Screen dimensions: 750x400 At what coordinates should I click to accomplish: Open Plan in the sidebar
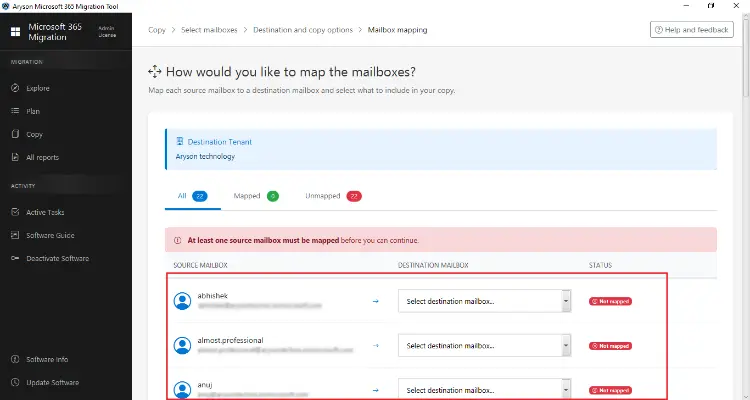[33, 111]
